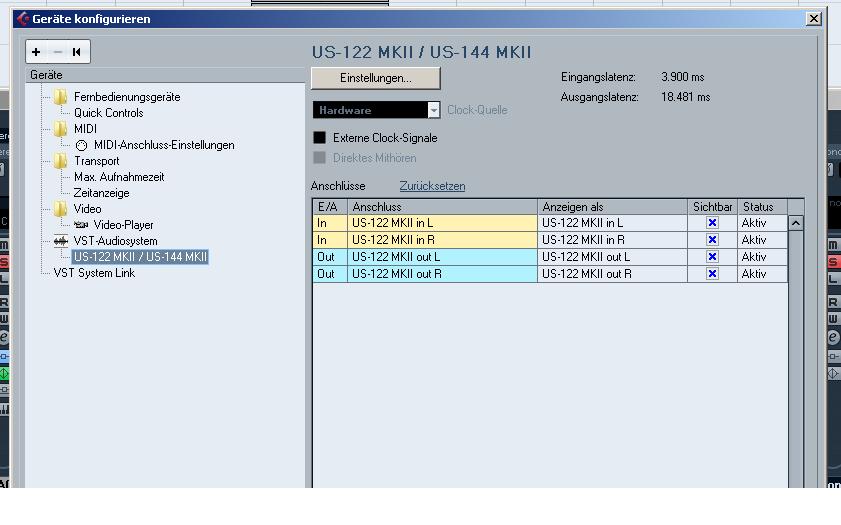Click the minus remove device button
The height and width of the screenshot is (525, 841).
(x=57, y=52)
